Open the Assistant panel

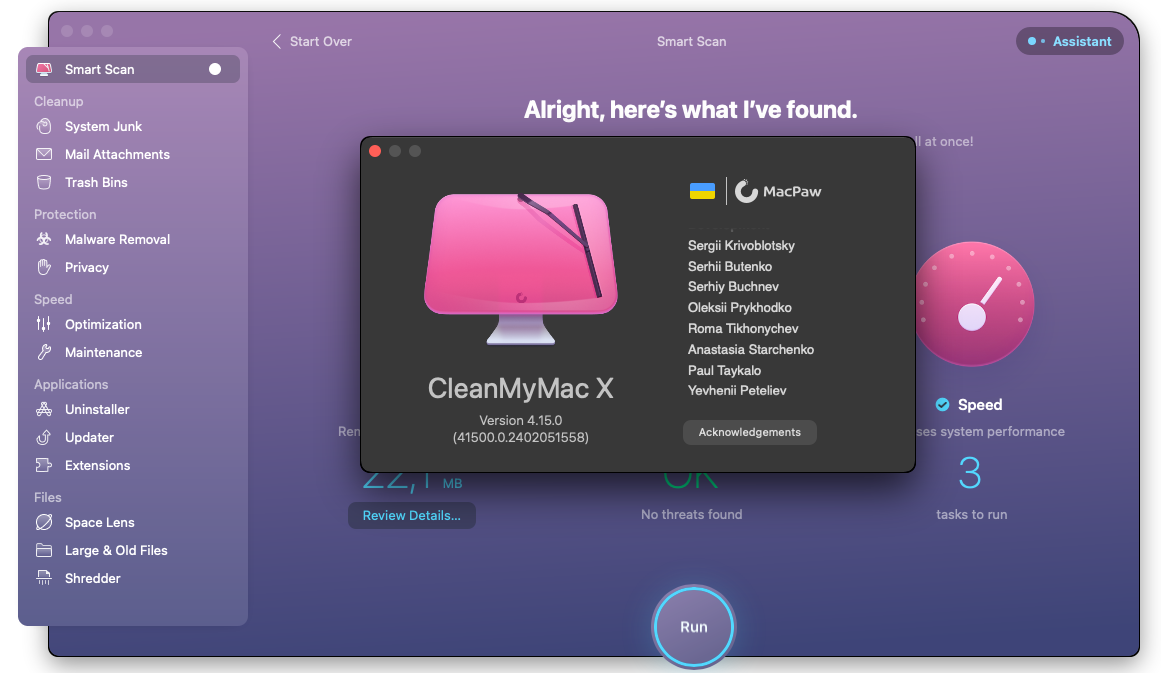click(1070, 42)
